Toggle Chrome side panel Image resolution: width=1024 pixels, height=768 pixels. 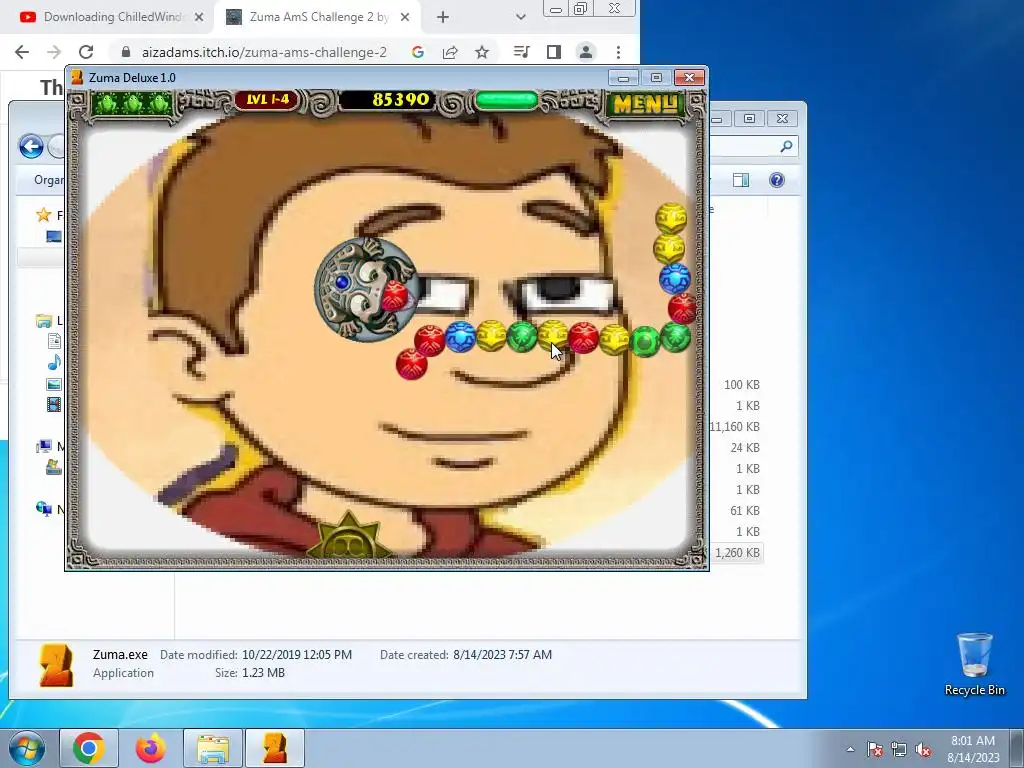click(554, 52)
